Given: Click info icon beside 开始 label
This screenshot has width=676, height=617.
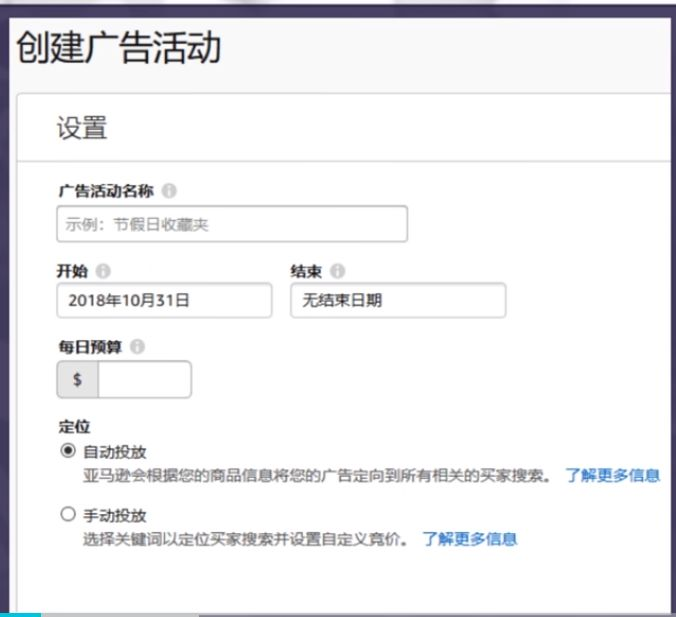Looking at the screenshot, I should point(103,271).
